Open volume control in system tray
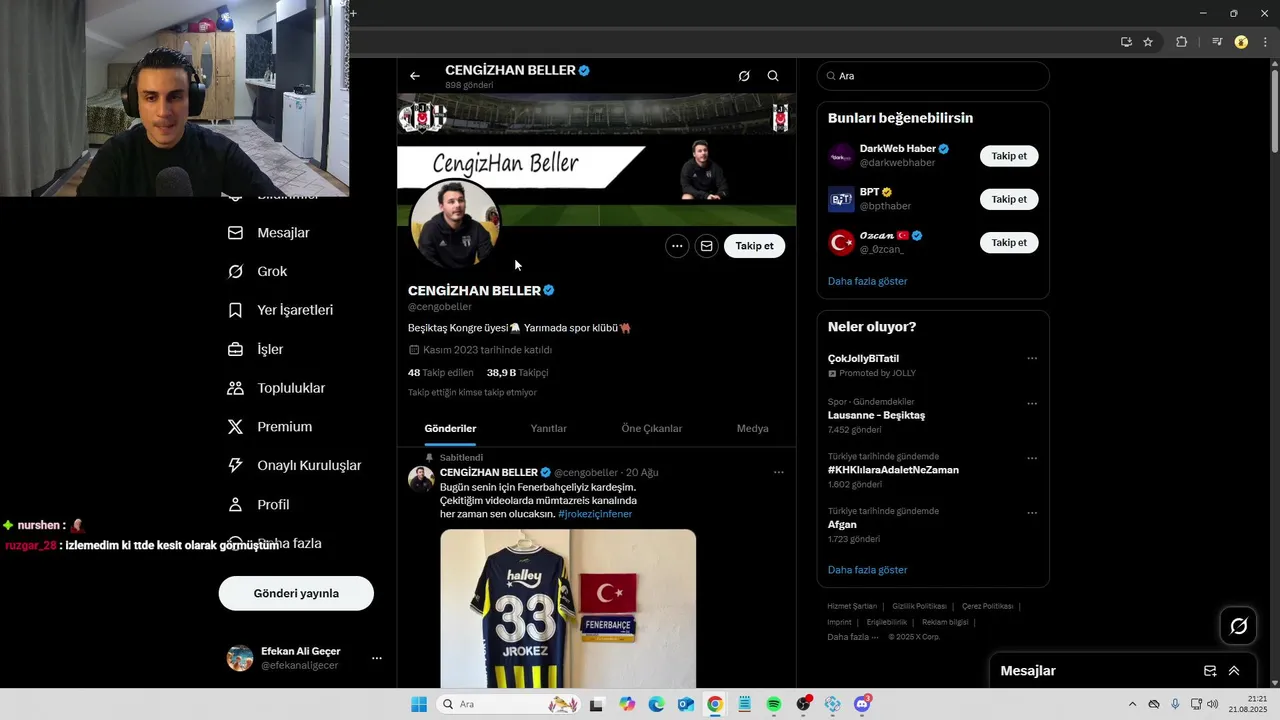This screenshot has width=1280, height=720. [1213, 704]
